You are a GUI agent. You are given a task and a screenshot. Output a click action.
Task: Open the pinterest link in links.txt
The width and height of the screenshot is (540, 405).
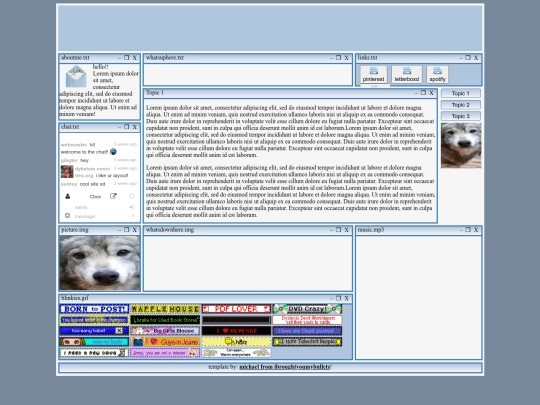pos(373,74)
